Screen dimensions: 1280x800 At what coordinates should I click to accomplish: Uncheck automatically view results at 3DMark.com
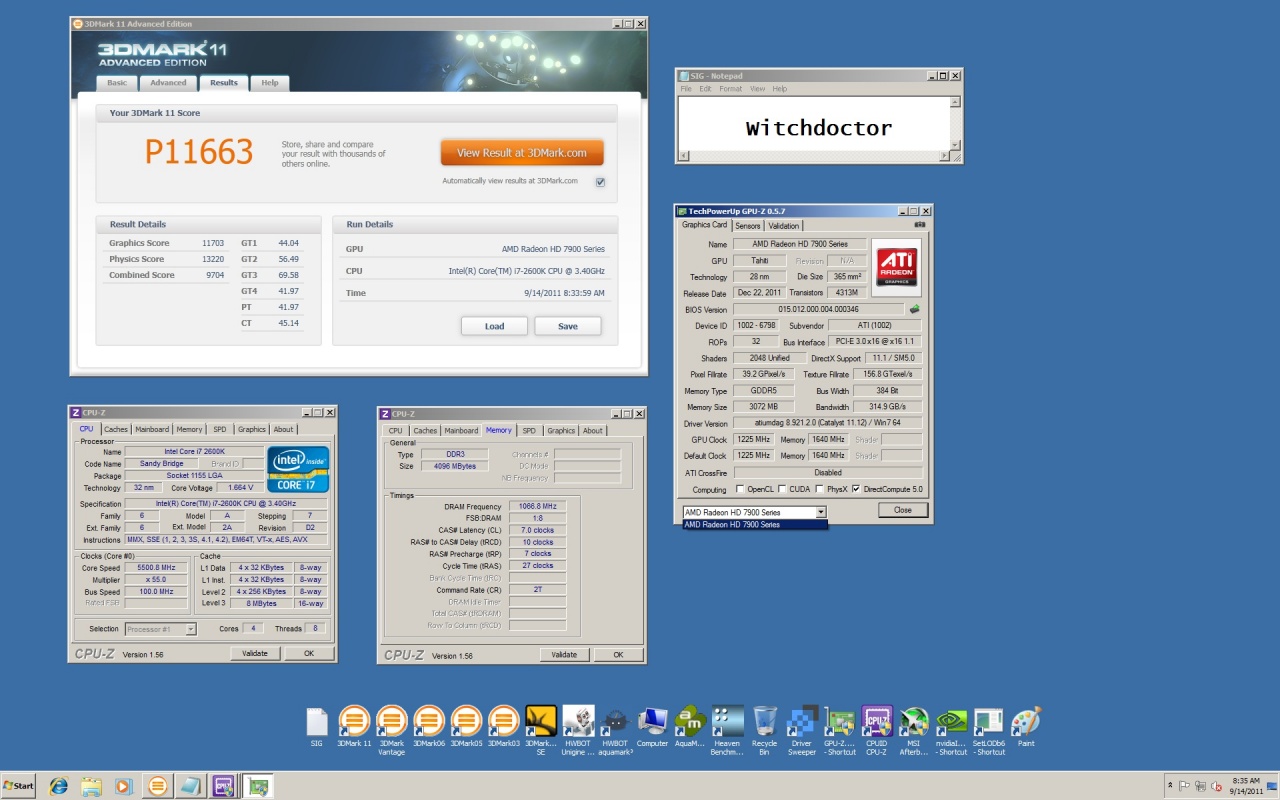pyautogui.click(x=600, y=181)
